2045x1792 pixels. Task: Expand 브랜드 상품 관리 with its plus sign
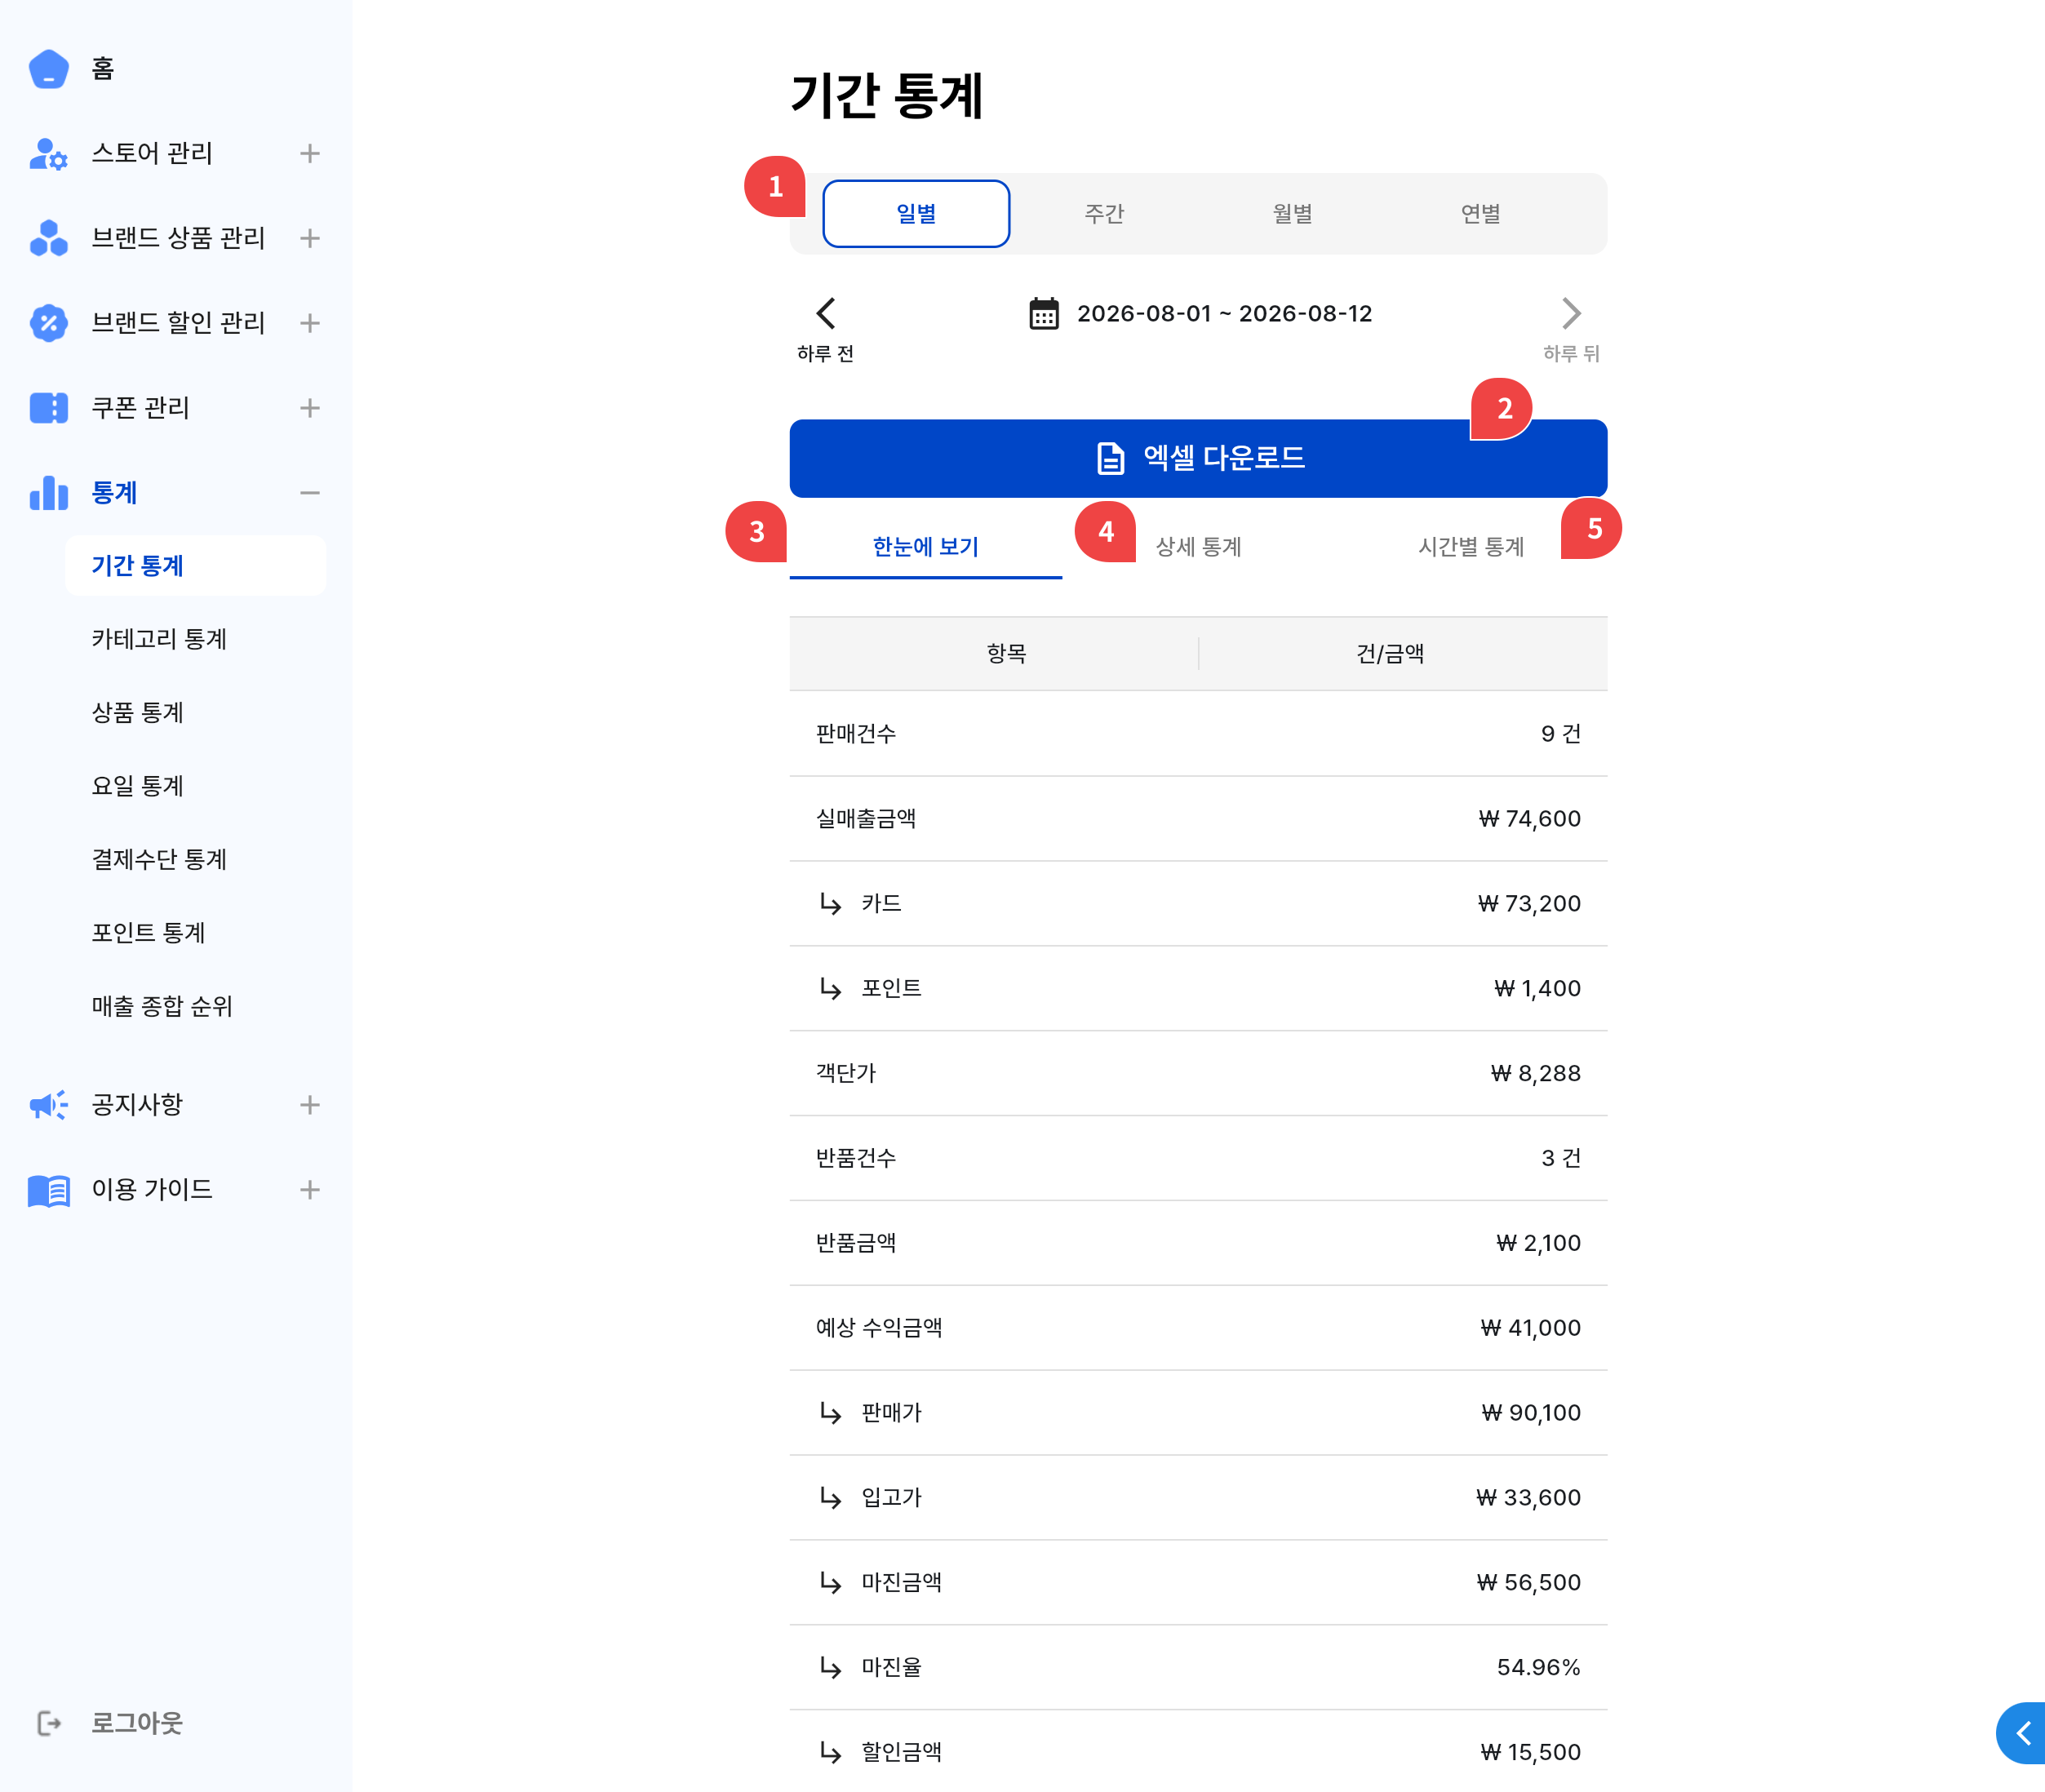click(x=310, y=238)
